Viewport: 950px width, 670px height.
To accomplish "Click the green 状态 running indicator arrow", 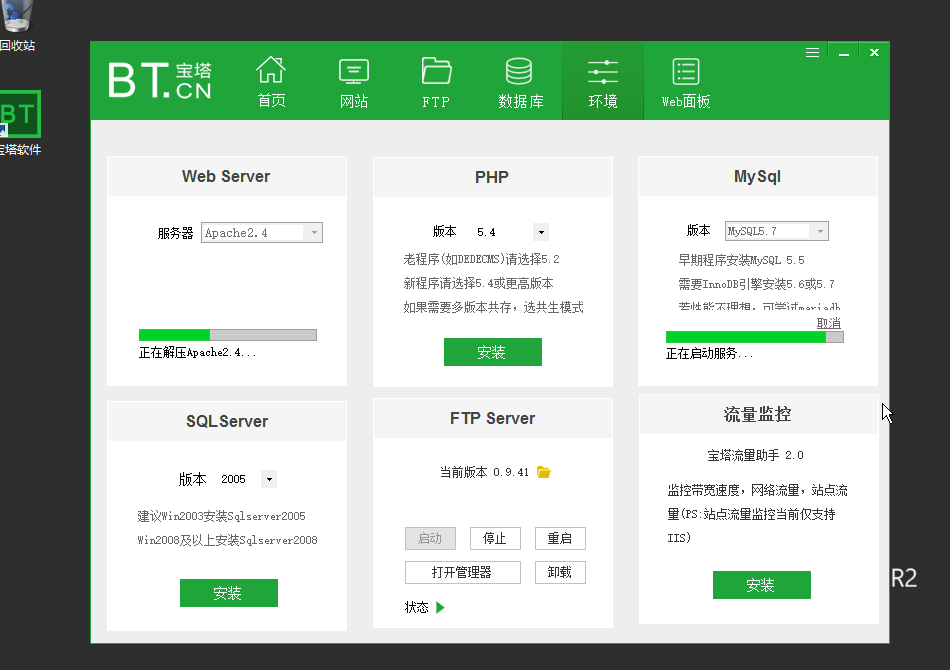I will tap(440, 607).
